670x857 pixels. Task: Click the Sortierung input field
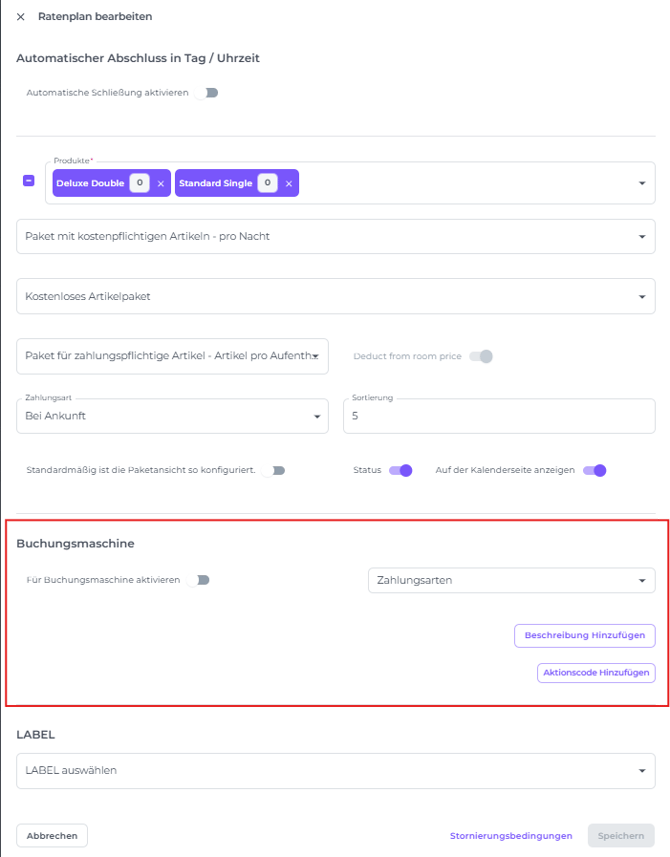499,416
